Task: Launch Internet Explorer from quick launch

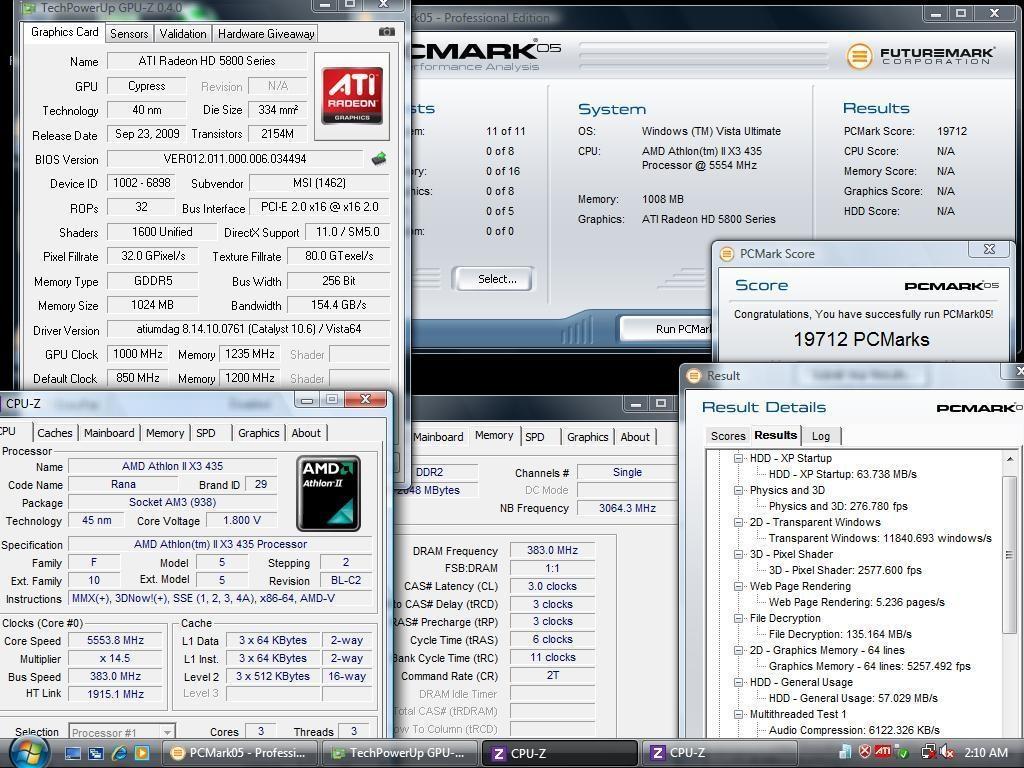Action: [x=119, y=753]
